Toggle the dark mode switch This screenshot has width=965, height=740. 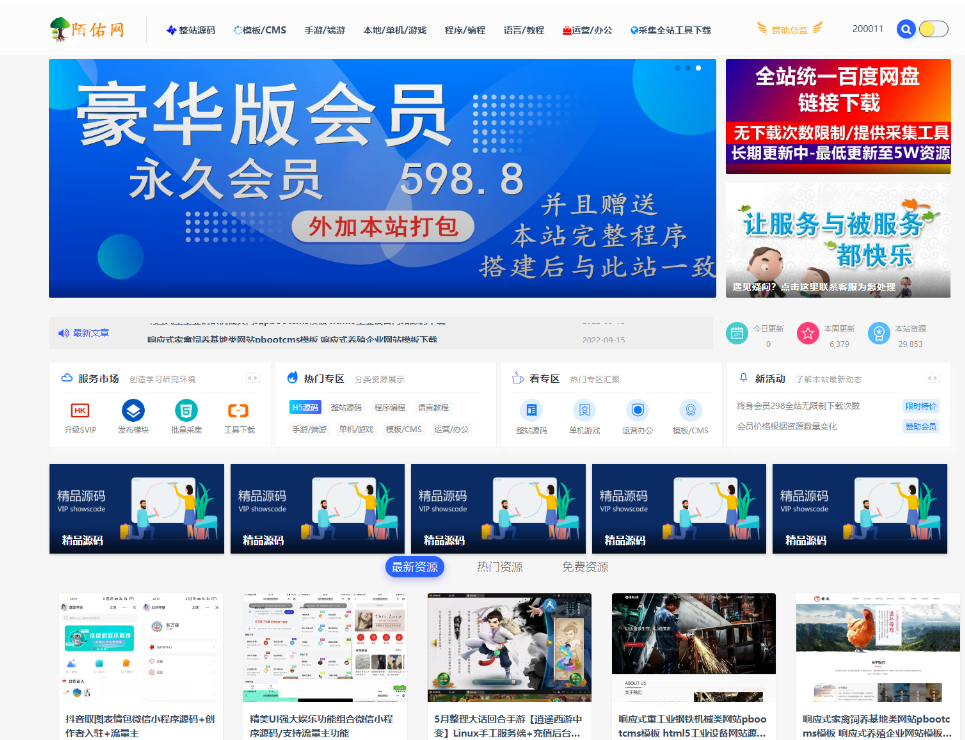(933, 29)
